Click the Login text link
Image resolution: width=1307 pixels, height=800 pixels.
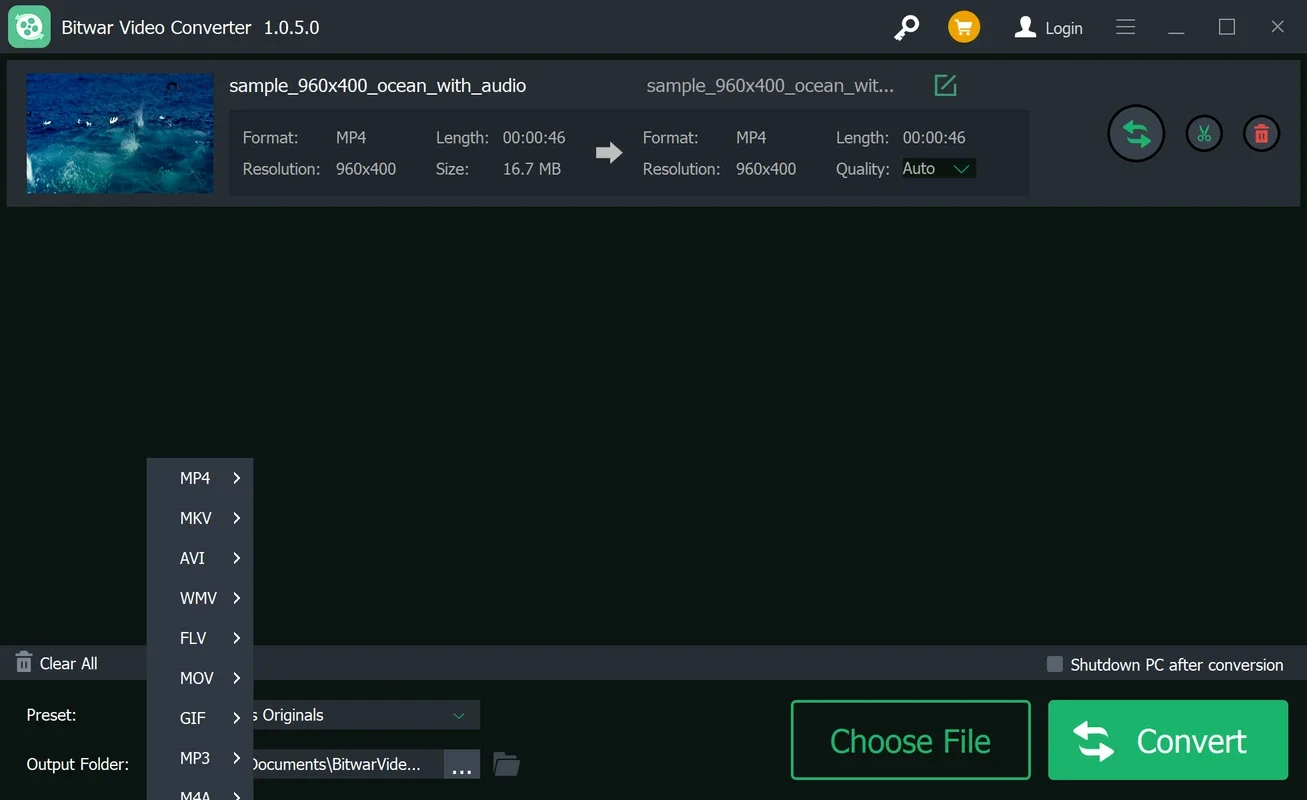tap(1064, 28)
